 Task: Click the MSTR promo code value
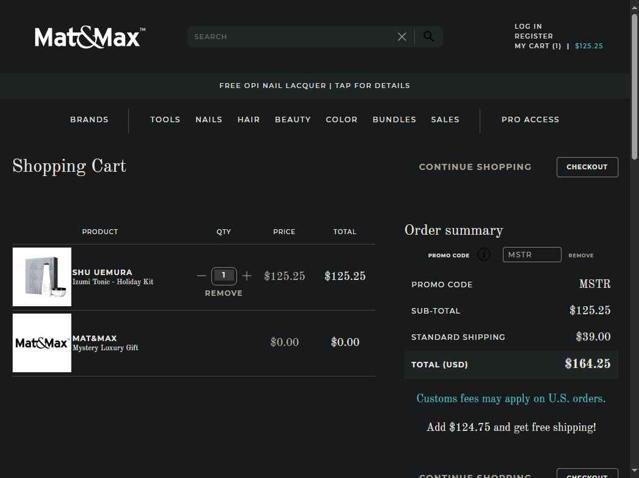click(595, 284)
